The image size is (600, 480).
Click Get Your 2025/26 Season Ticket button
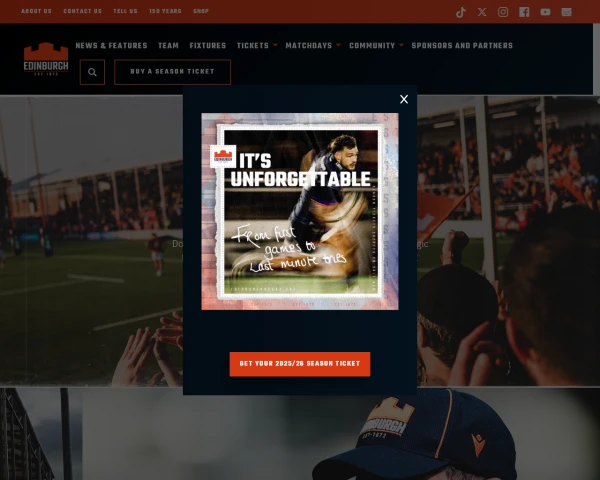(300, 364)
